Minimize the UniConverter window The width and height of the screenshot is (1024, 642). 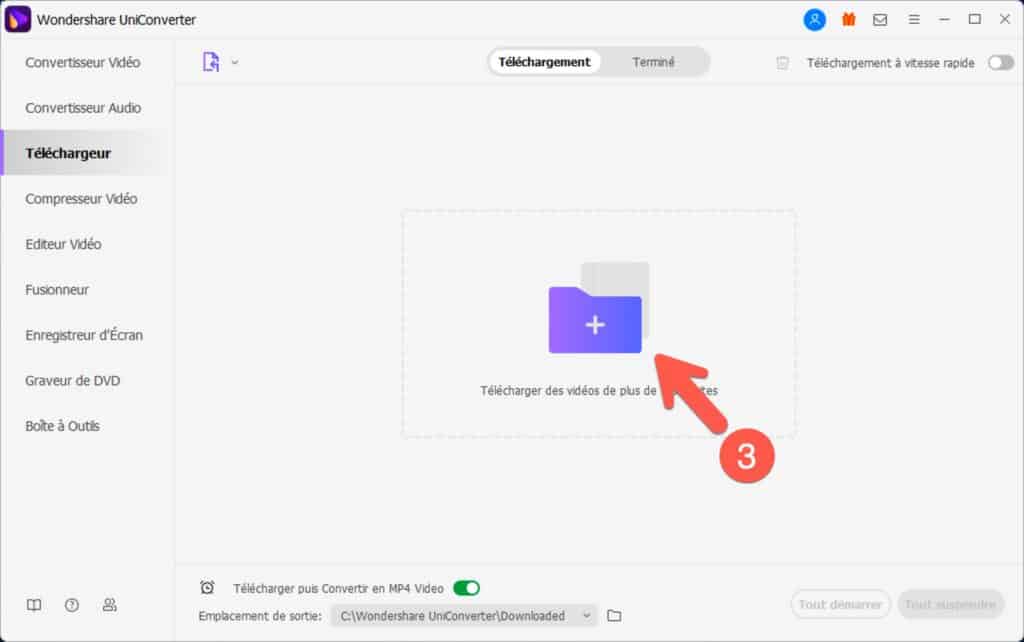[944, 20]
